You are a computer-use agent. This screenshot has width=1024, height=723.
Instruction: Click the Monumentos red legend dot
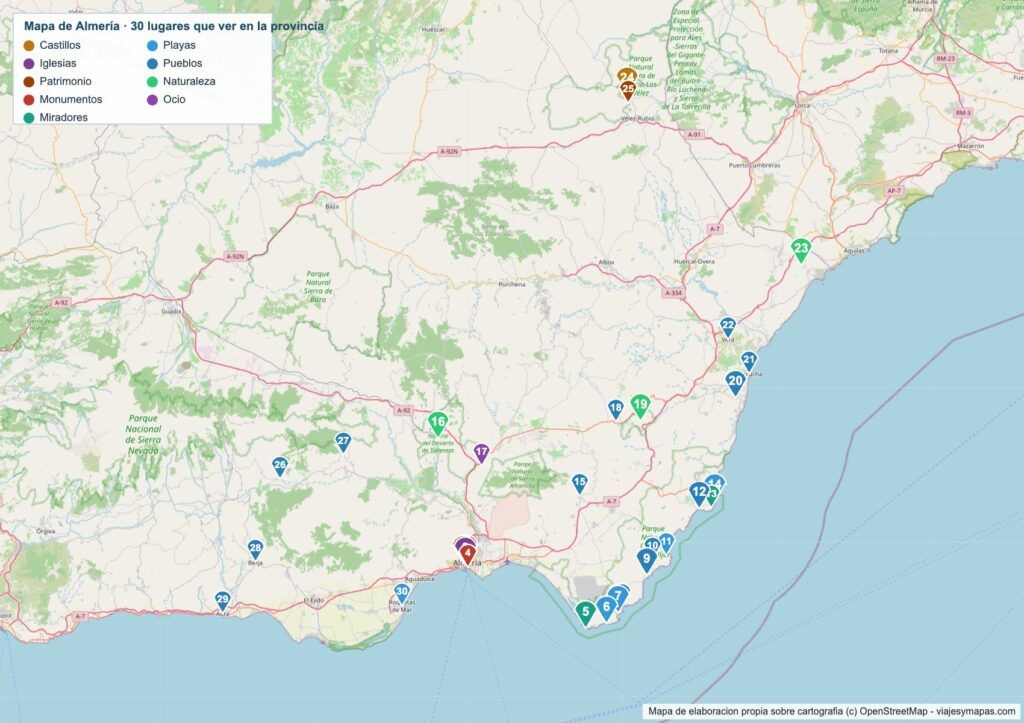point(29,99)
